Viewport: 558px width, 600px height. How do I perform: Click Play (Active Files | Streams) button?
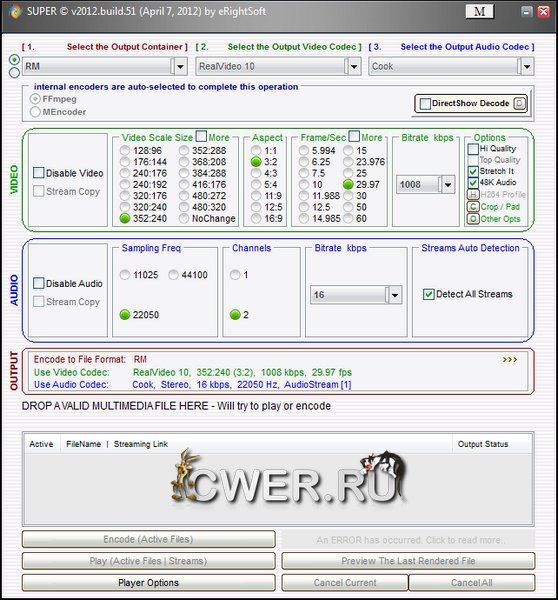pyautogui.click(x=148, y=561)
